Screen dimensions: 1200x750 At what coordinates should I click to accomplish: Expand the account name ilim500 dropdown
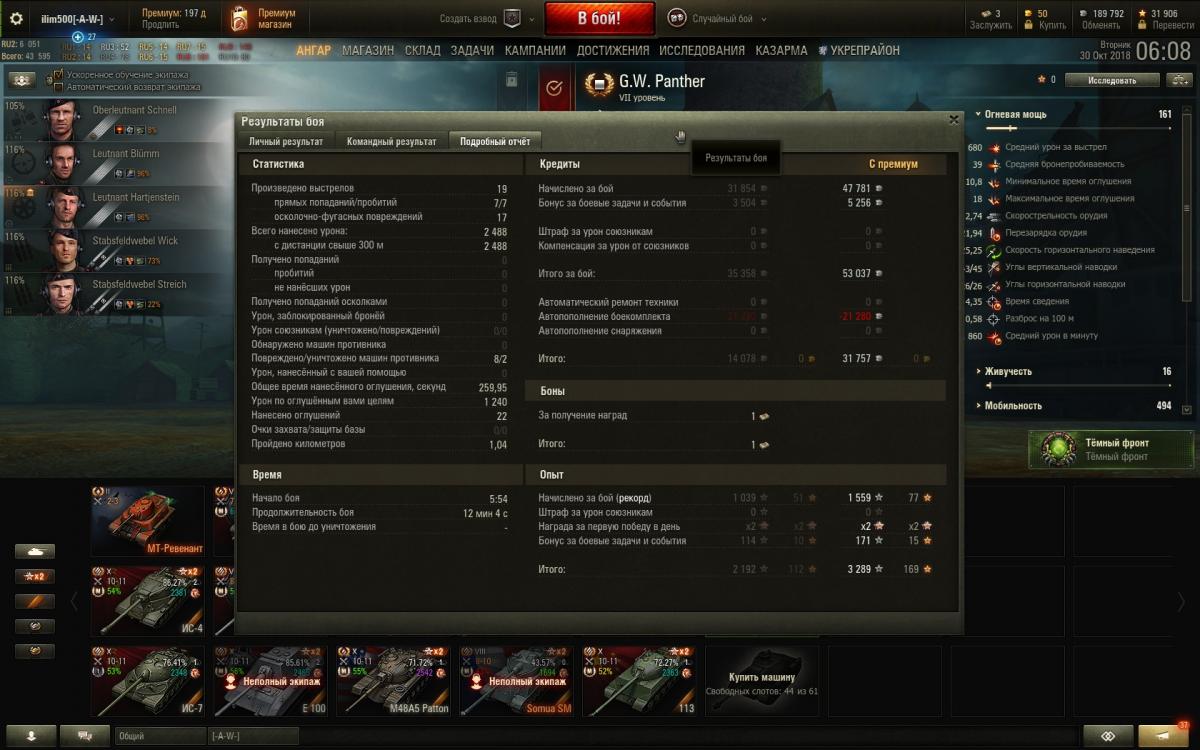(x=77, y=19)
